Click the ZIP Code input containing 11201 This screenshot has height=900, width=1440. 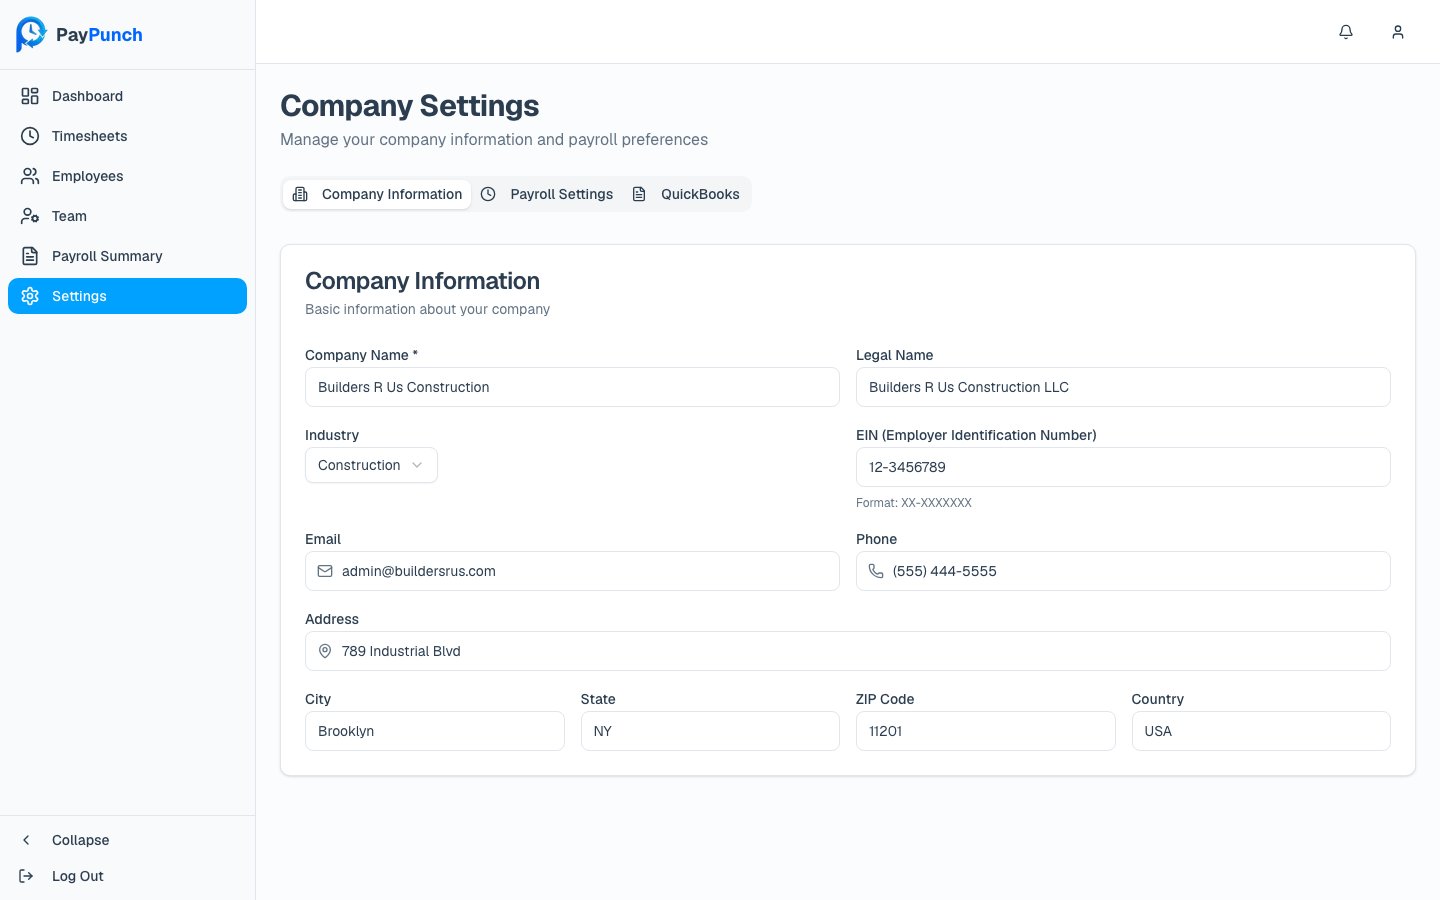pos(986,731)
